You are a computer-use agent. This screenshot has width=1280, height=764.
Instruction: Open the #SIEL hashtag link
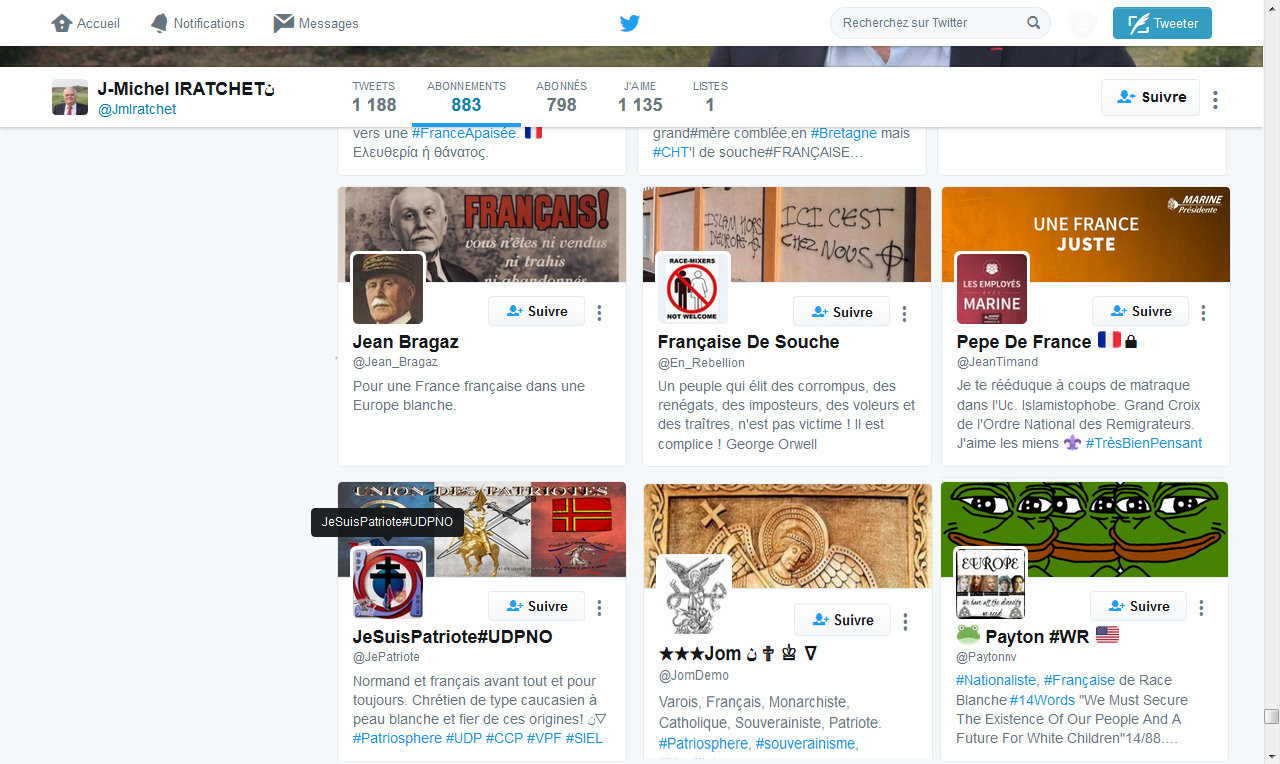click(x=584, y=738)
